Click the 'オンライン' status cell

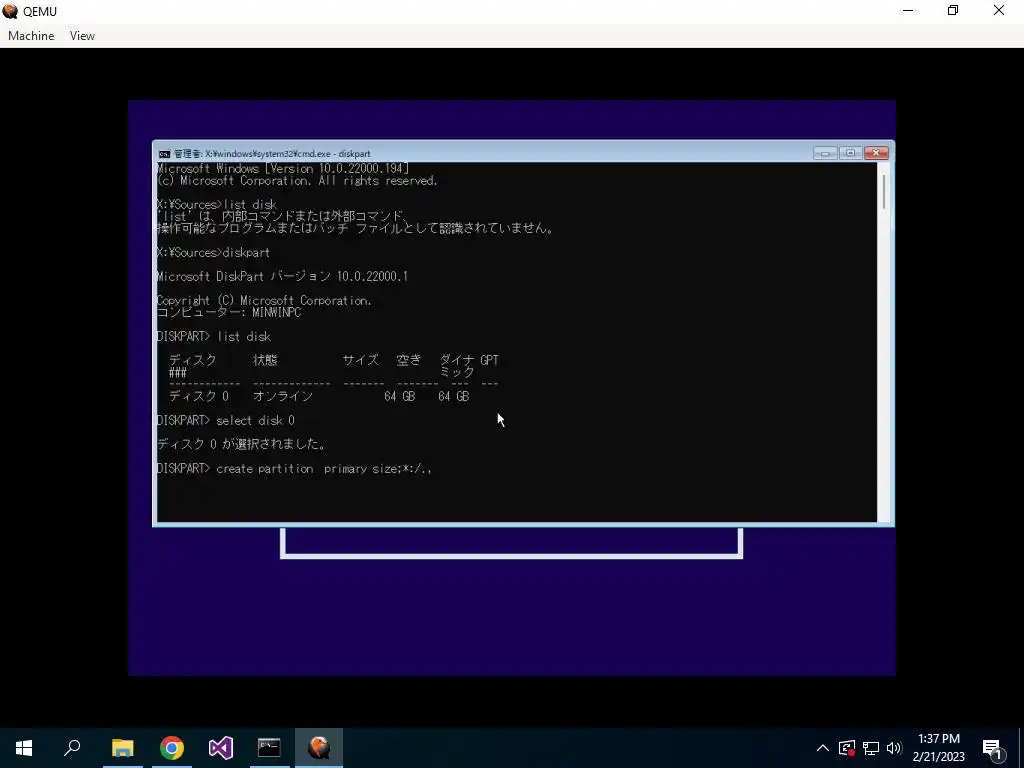tap(283, 396)
